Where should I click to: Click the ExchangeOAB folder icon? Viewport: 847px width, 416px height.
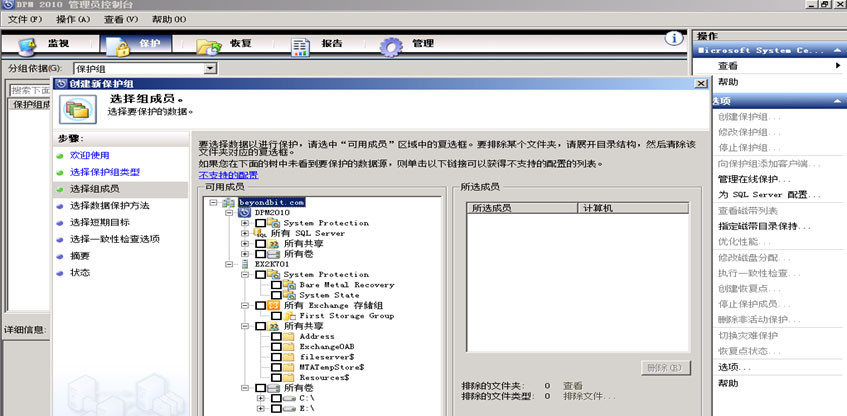(x=291, y=346)
